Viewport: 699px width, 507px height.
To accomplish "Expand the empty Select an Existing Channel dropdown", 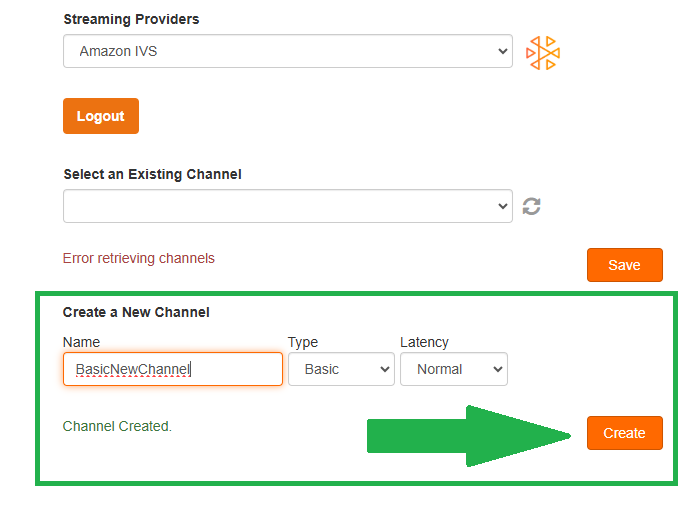I will pyautogui.click(x=288, y=206).
